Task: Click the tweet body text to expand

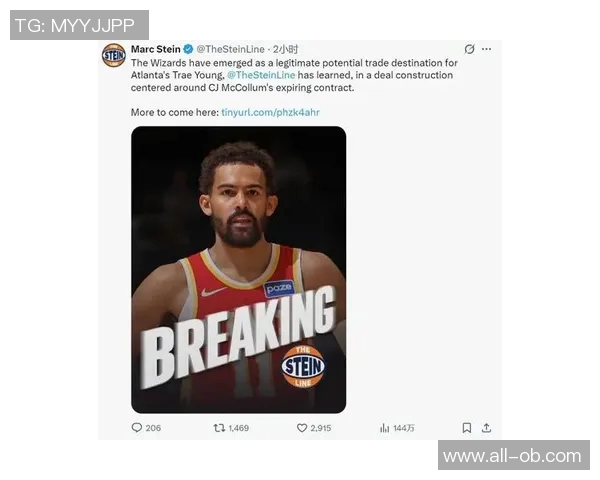Action: 294,75
